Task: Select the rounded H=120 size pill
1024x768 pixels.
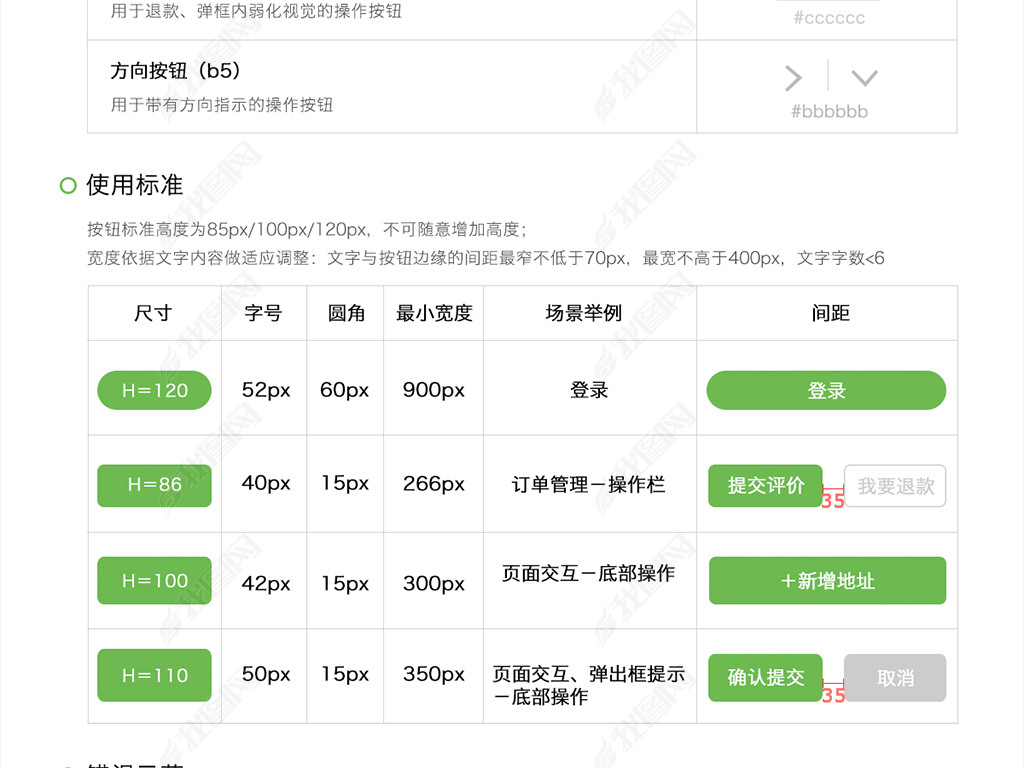Action: click(x=154, y=390)
